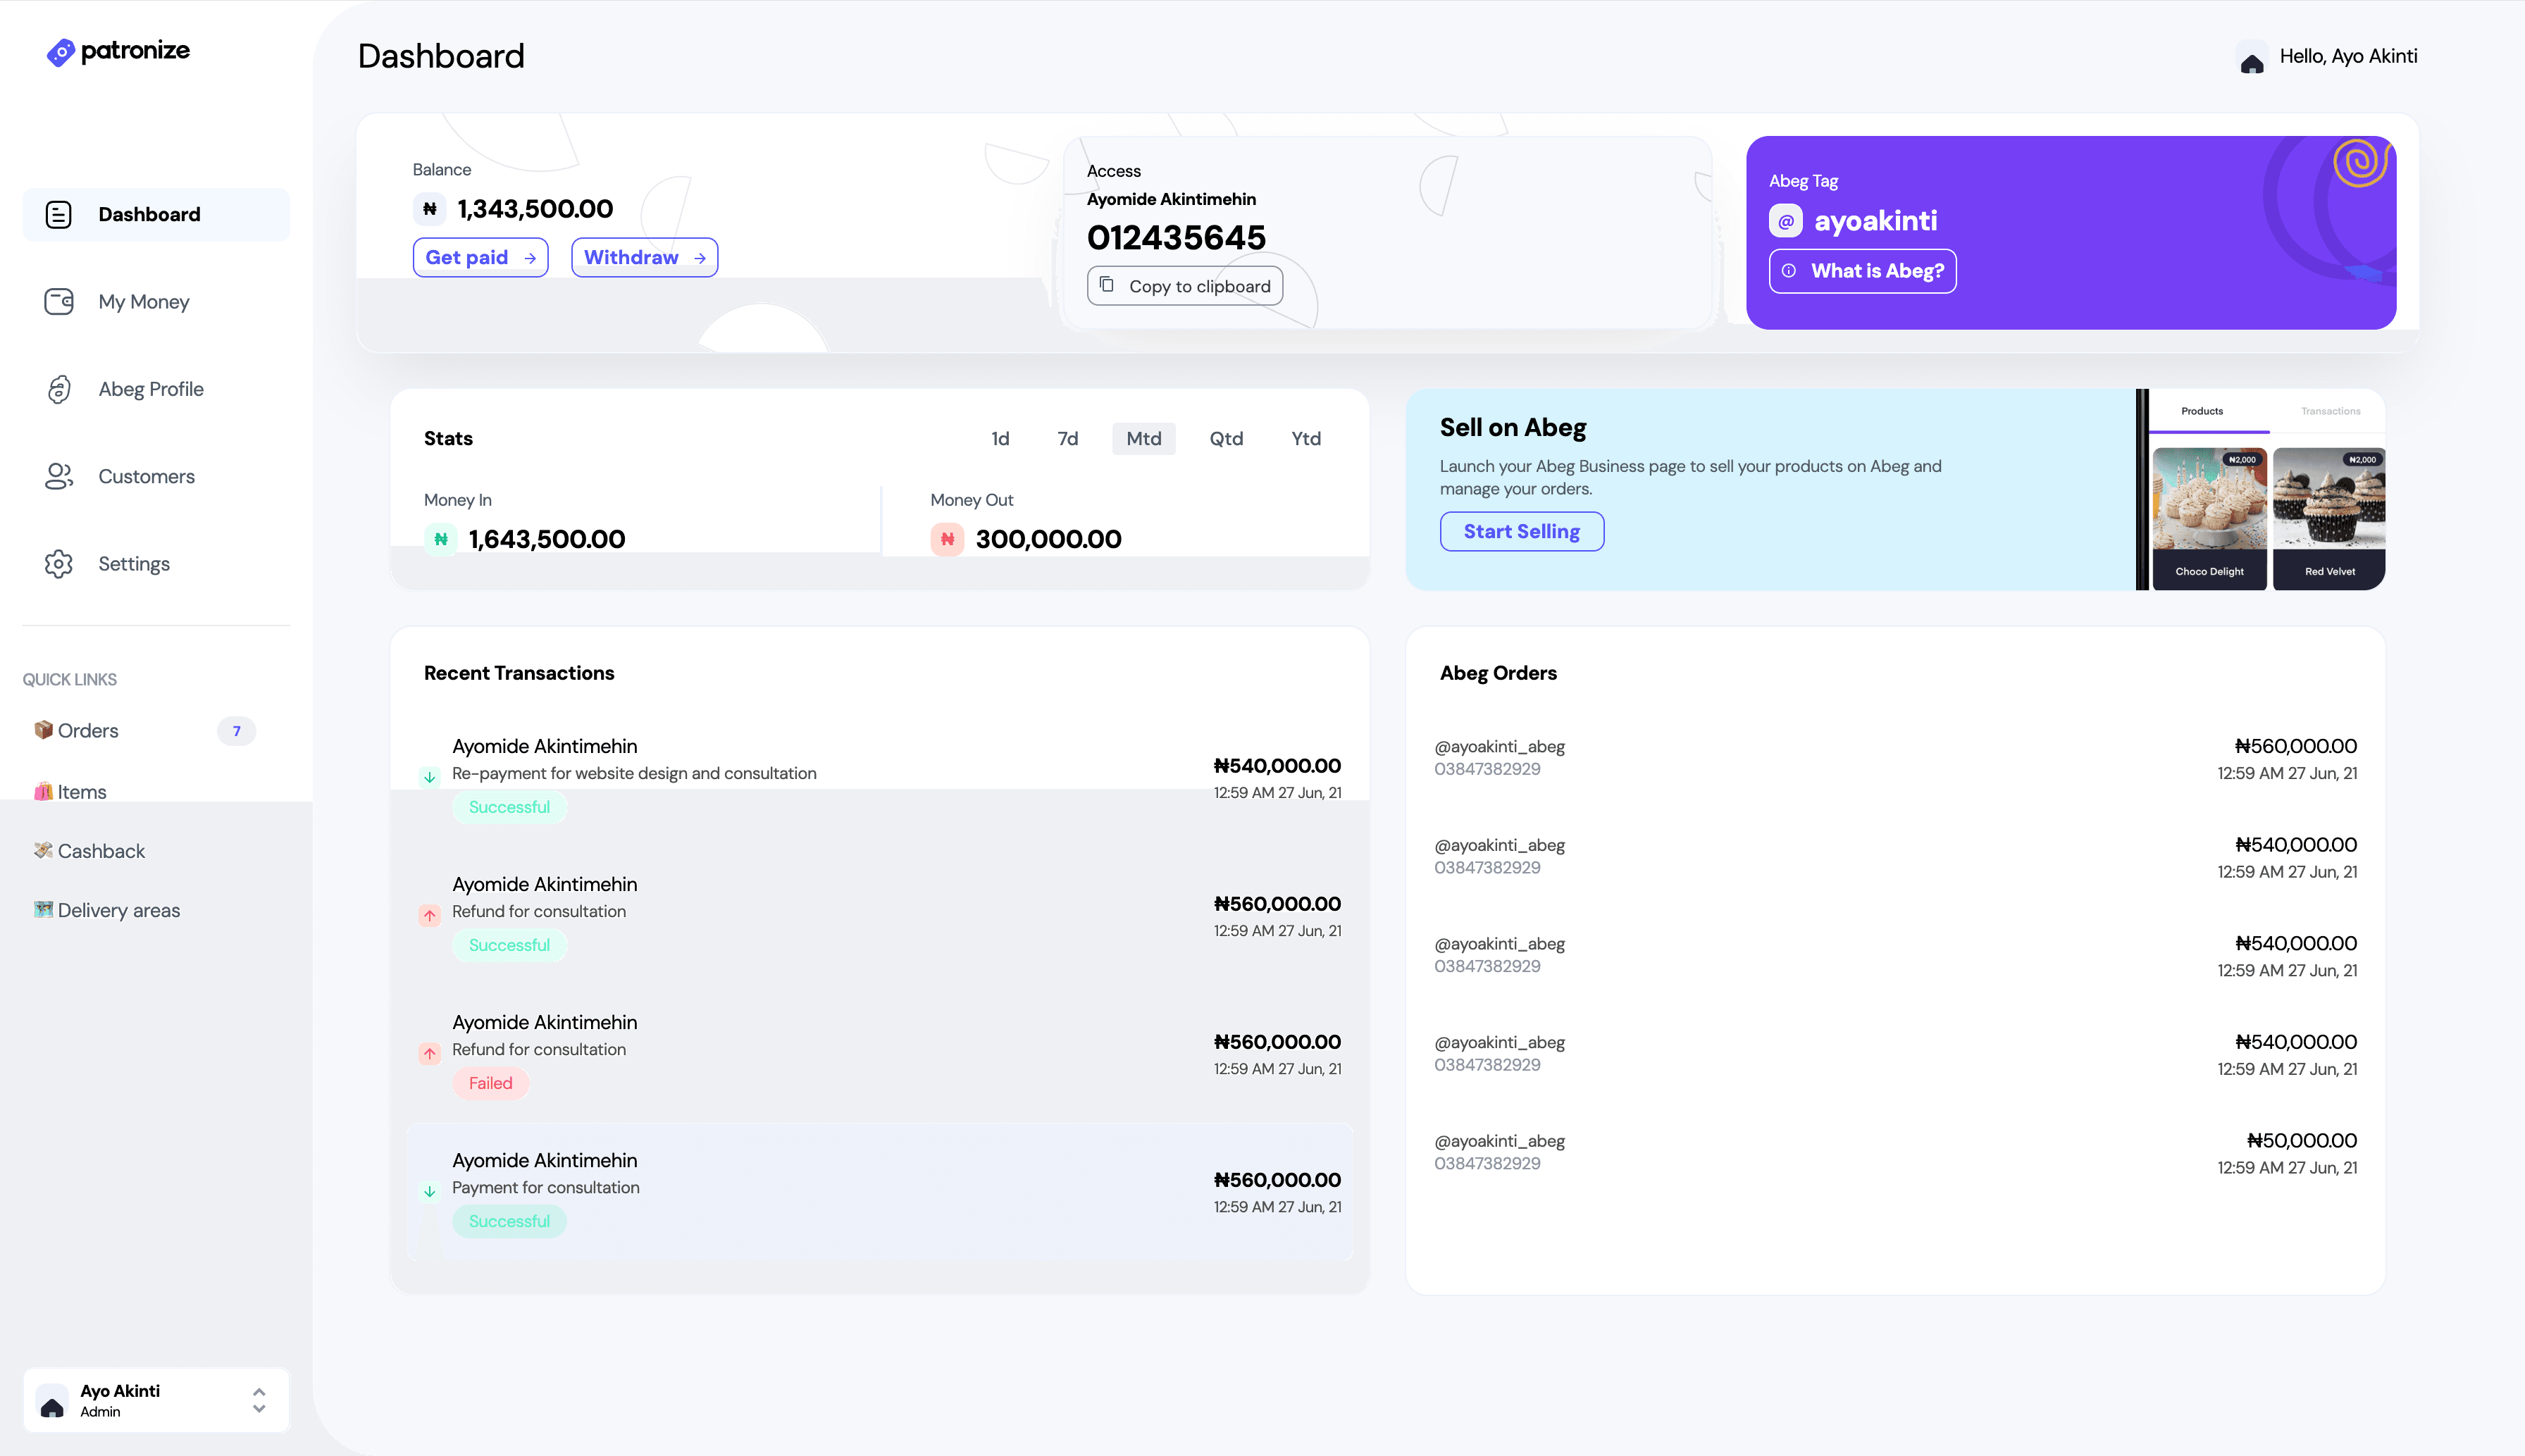This screenshot has height=1456, width=2525.
Task: Click the Balance amount 1,343,500.00
Action: coord(535,209)
